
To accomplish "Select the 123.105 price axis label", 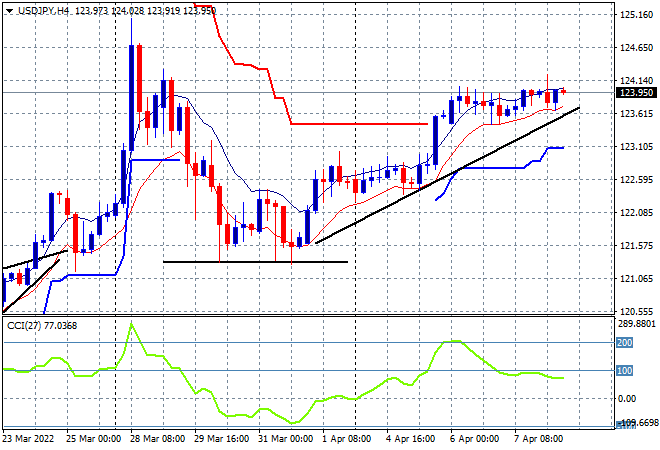I will (x=636, y=146).
